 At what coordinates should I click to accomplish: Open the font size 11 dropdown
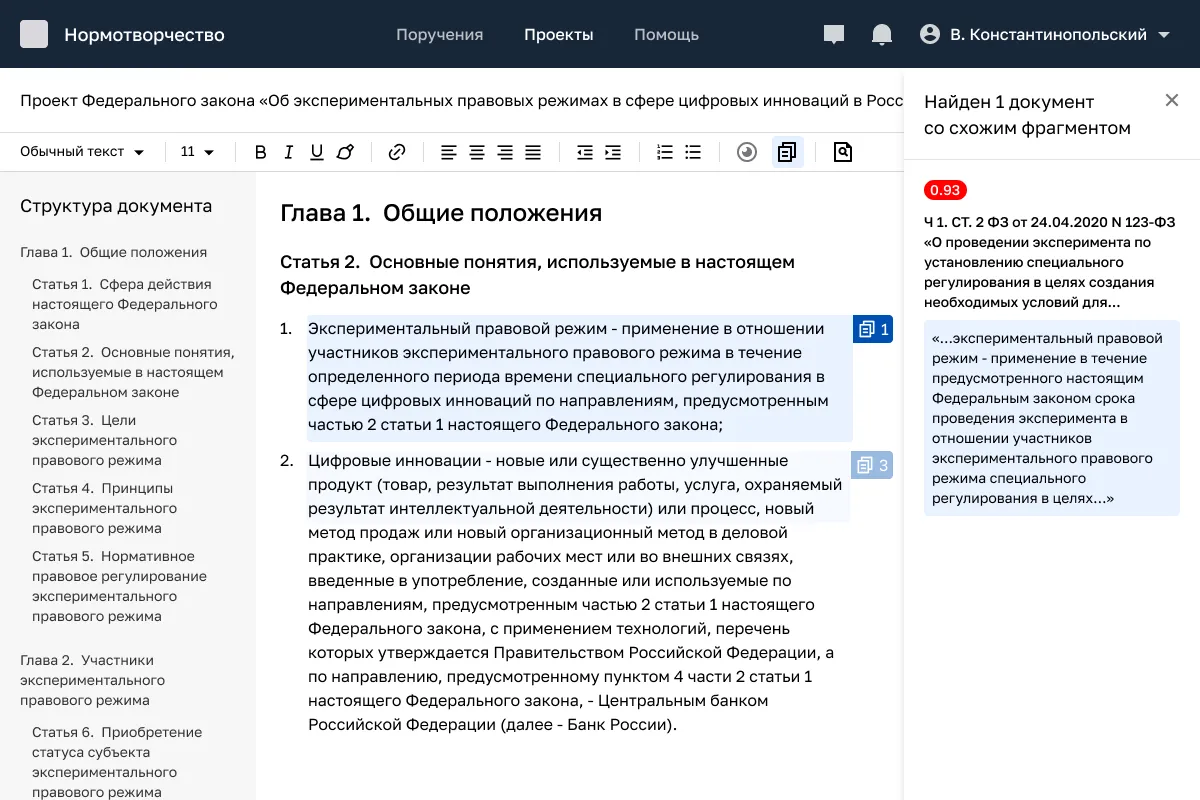[x=198, y=152]
